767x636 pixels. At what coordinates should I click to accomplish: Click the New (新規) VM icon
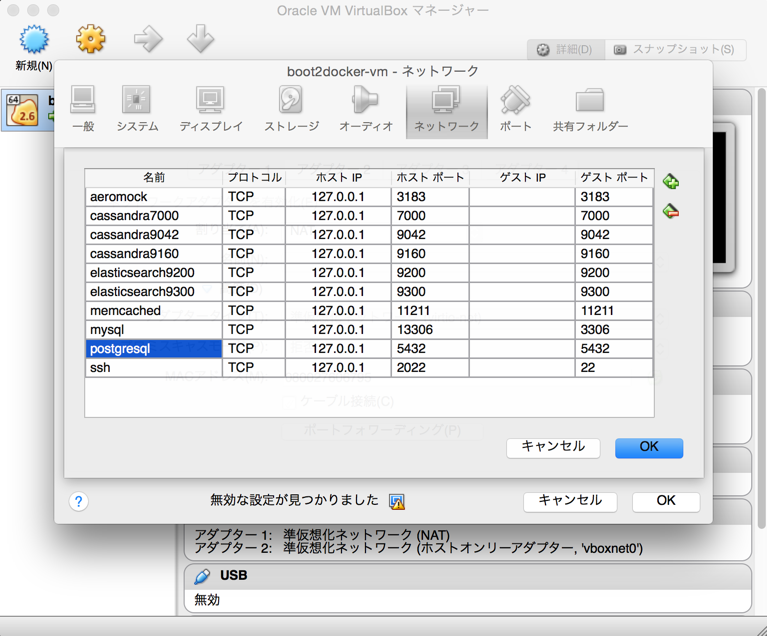pyautogui.click(x=34, y=40)
